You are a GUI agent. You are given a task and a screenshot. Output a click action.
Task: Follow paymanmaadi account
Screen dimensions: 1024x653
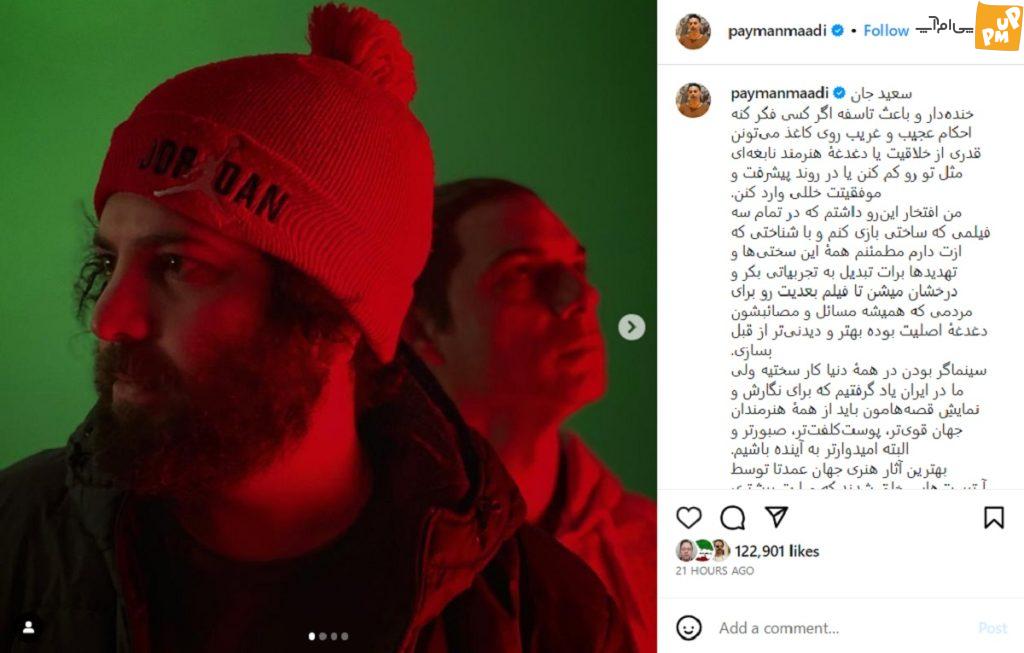[x=886, y=30]
